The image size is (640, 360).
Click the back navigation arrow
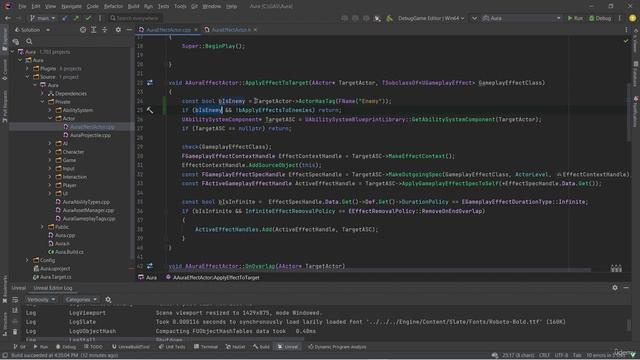[x=7, y=18]
